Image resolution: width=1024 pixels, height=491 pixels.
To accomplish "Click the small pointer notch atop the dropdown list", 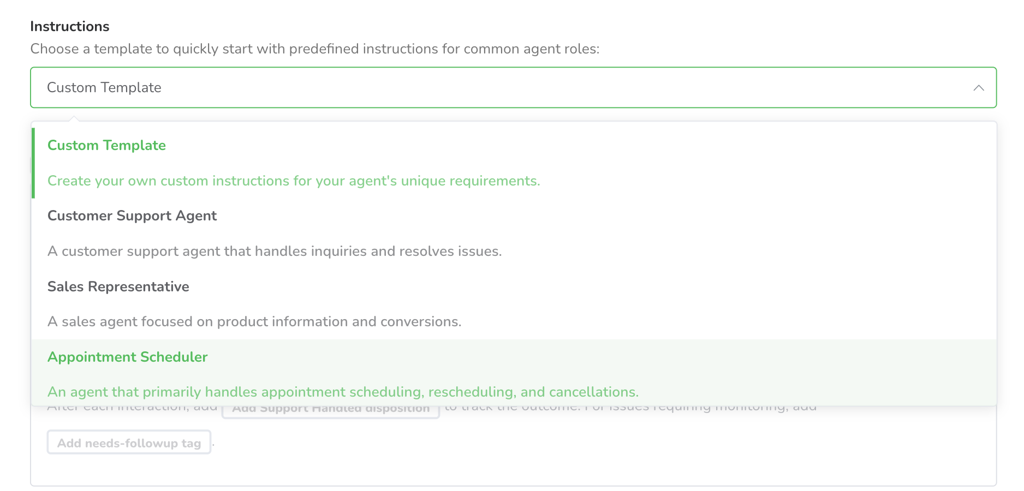I will click(74, 119).
